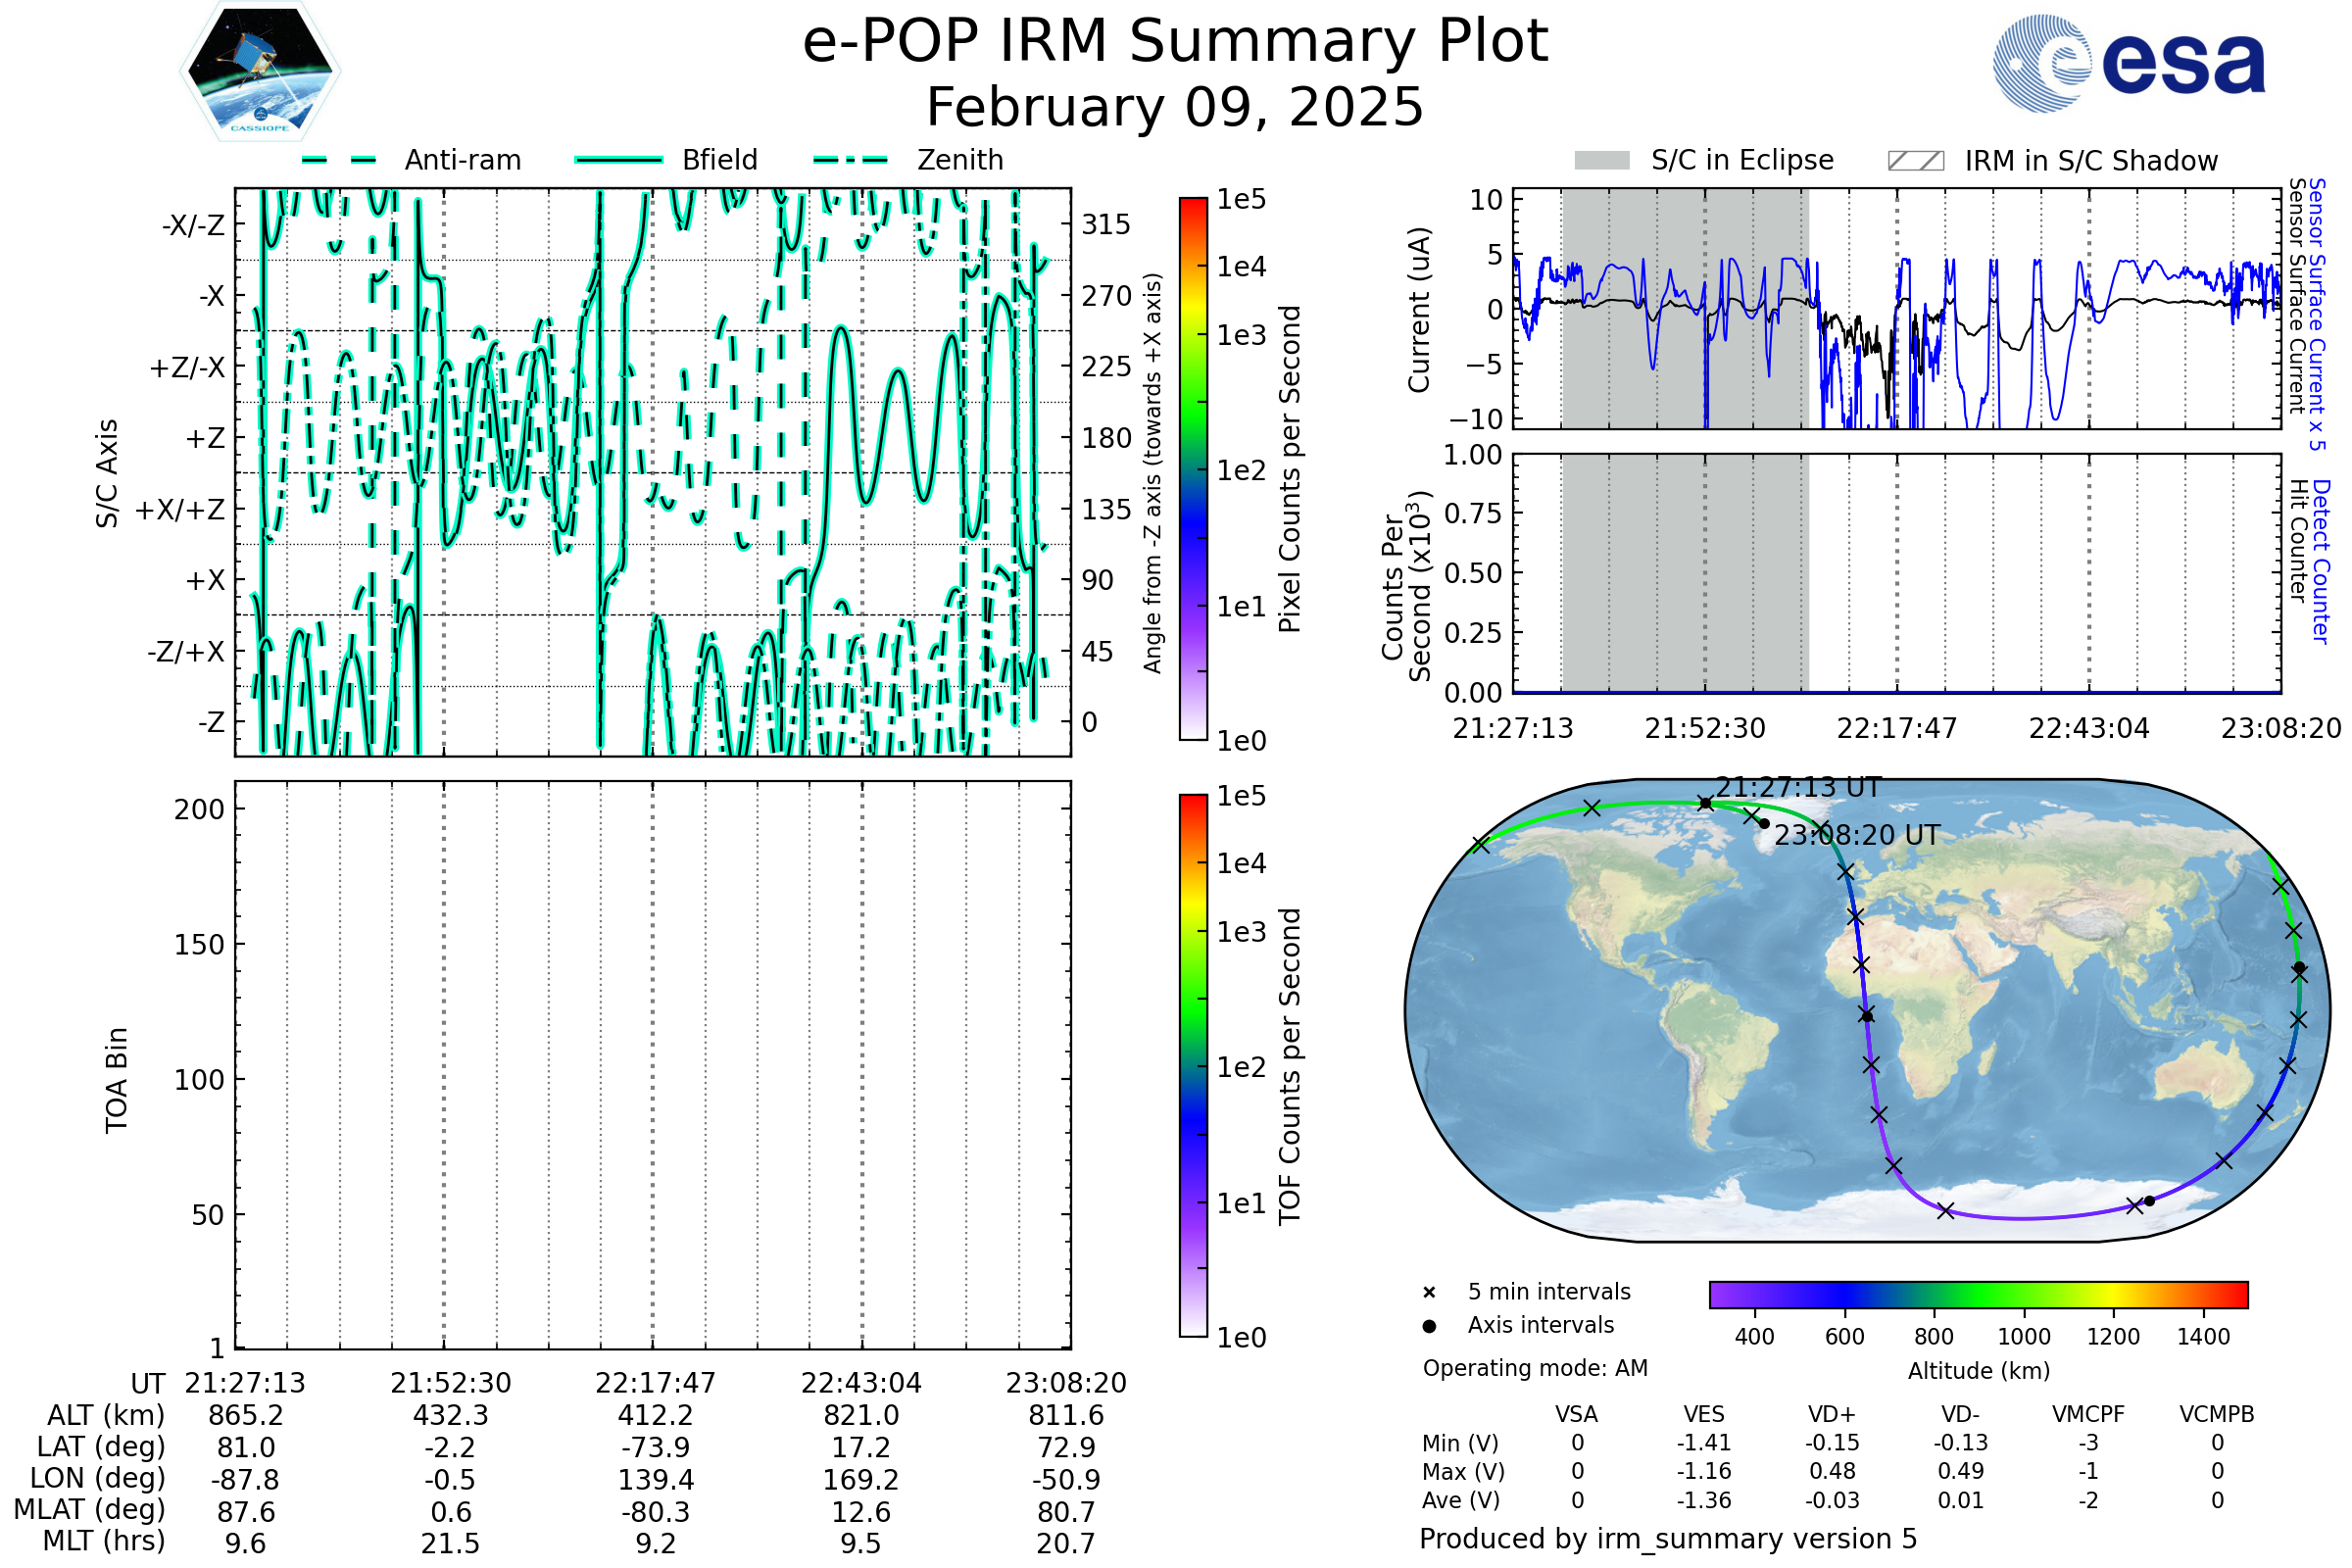Click the gray S/C in Eclipse legend patch
The width and height of the screenshot is (2352, 1568).
[1601, 161]
